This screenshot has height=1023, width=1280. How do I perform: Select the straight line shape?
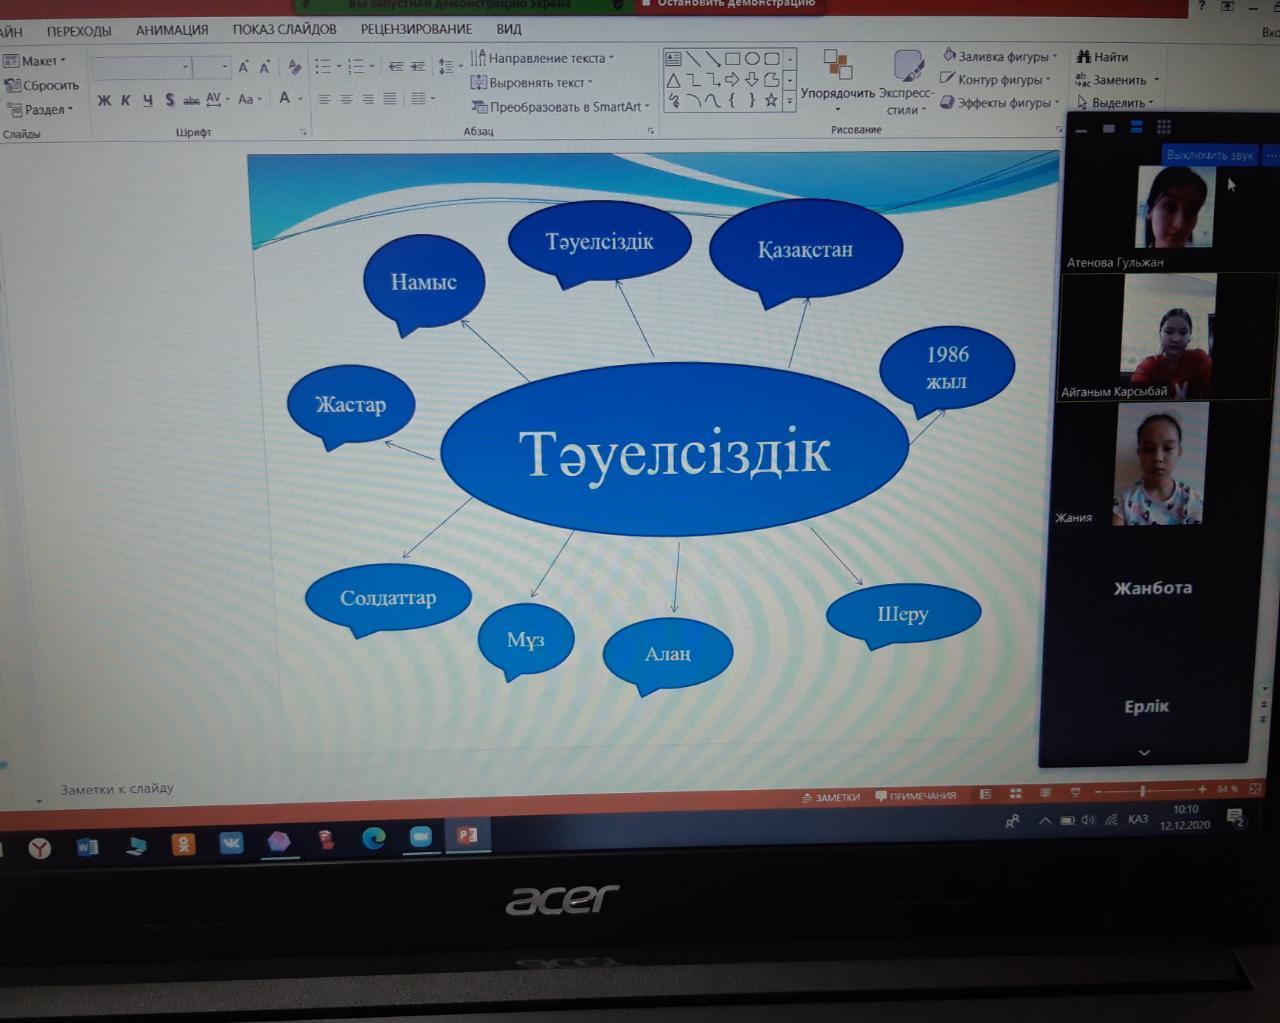point(693,58)
